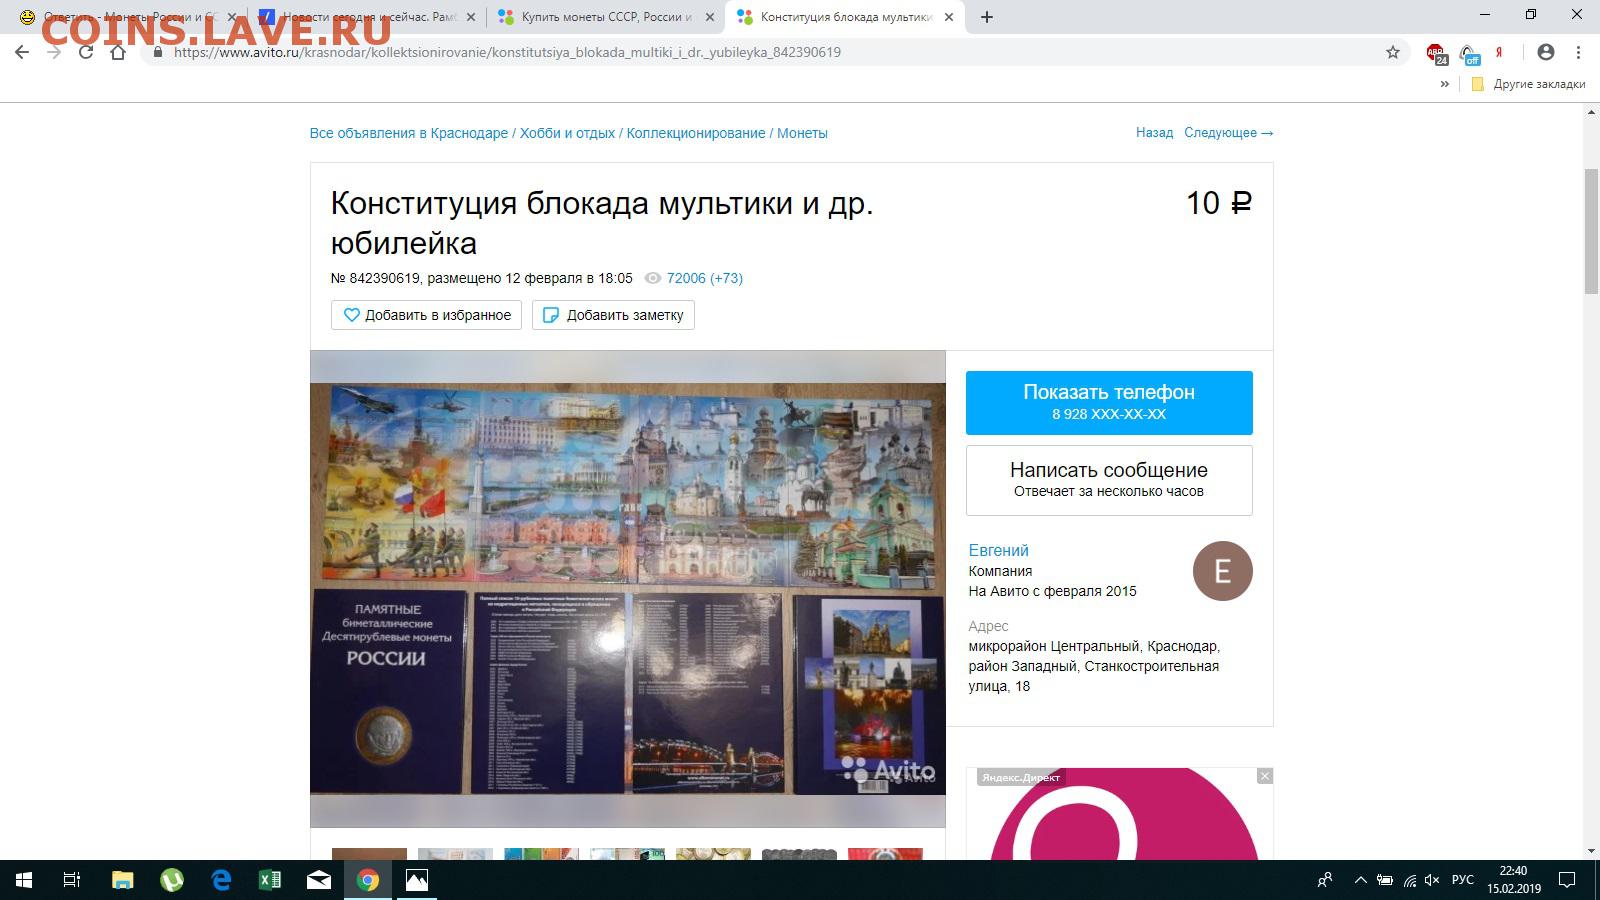
Task: Show hidden system tray icons
Action: [x=1360, y=880]
